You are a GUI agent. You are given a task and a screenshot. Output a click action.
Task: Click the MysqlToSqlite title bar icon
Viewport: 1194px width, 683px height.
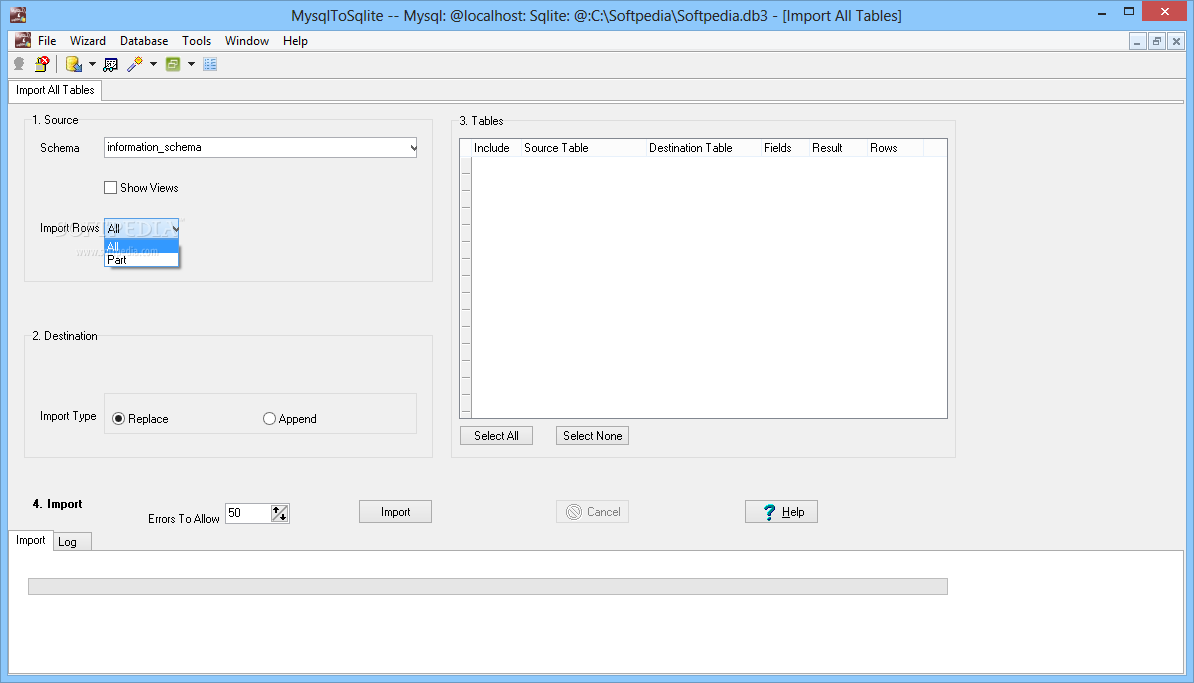(18, 14)
